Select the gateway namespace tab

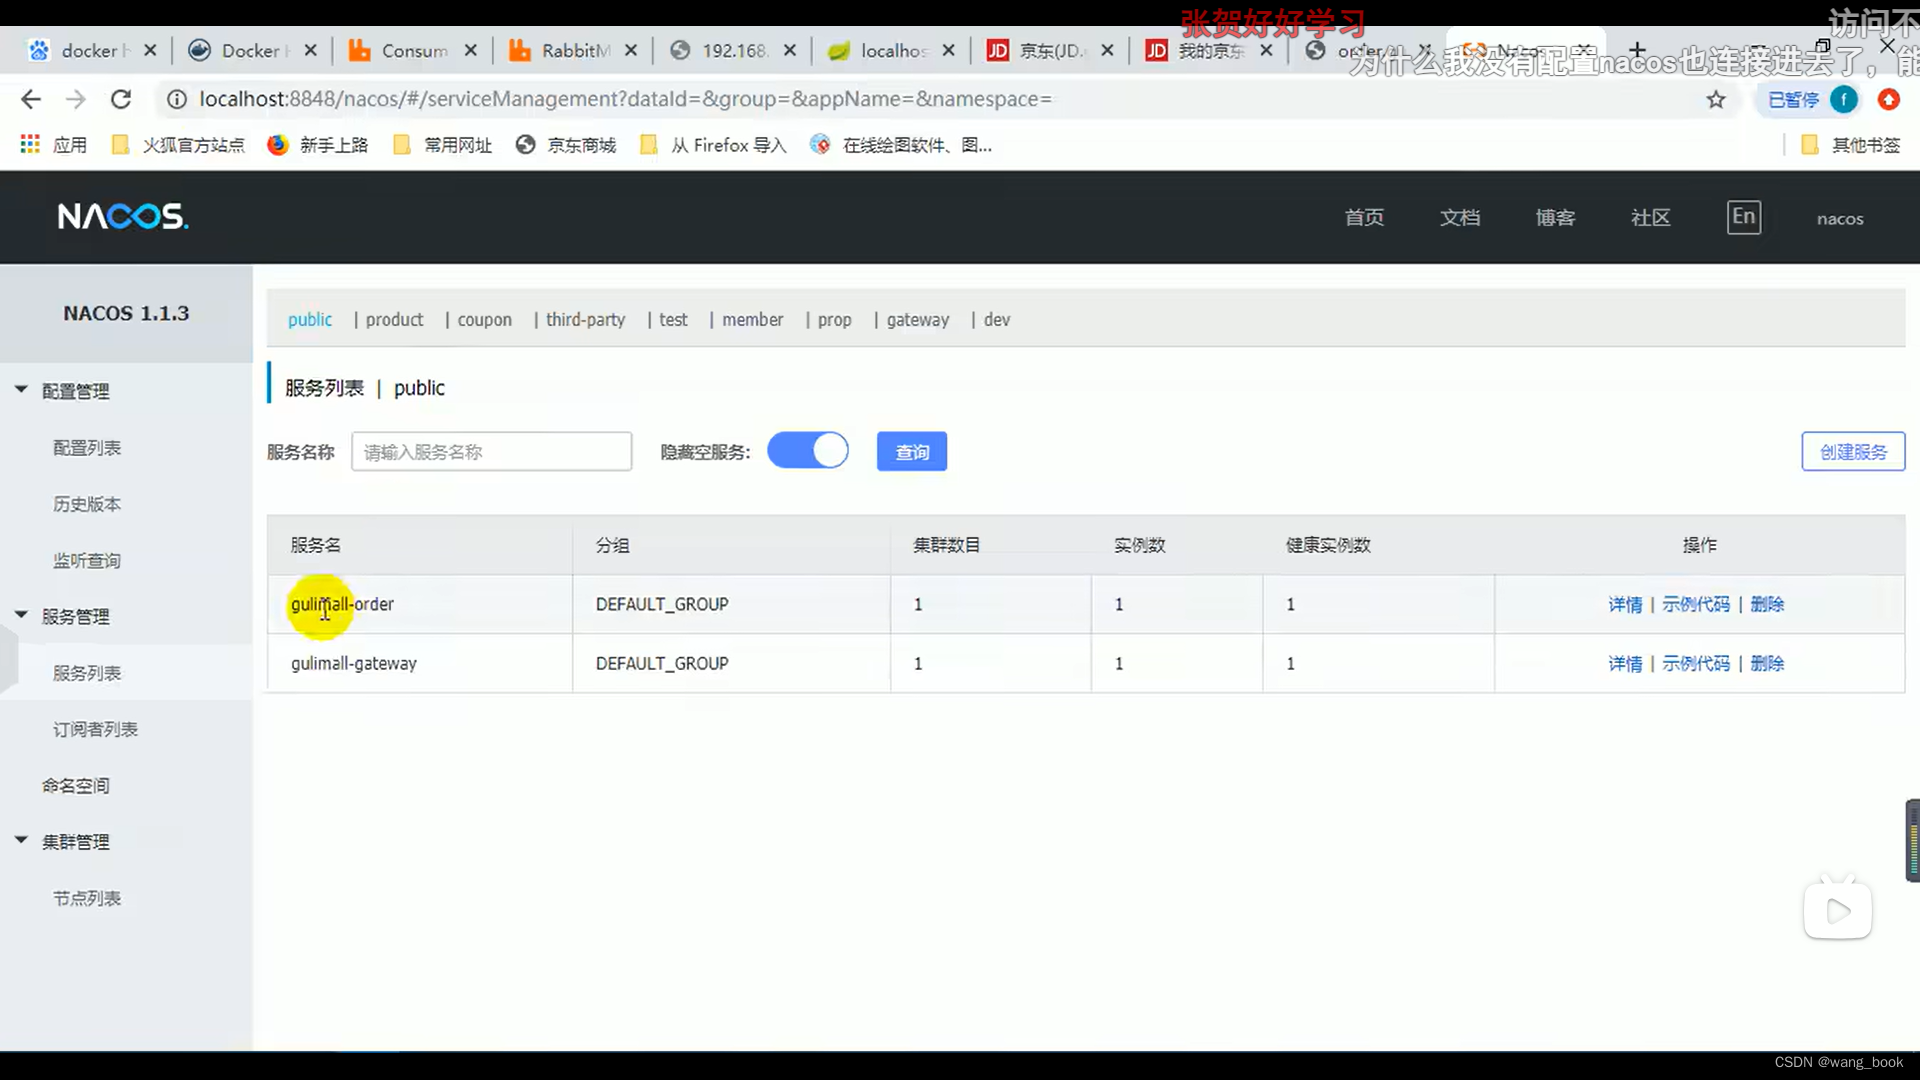coord(918,319)
